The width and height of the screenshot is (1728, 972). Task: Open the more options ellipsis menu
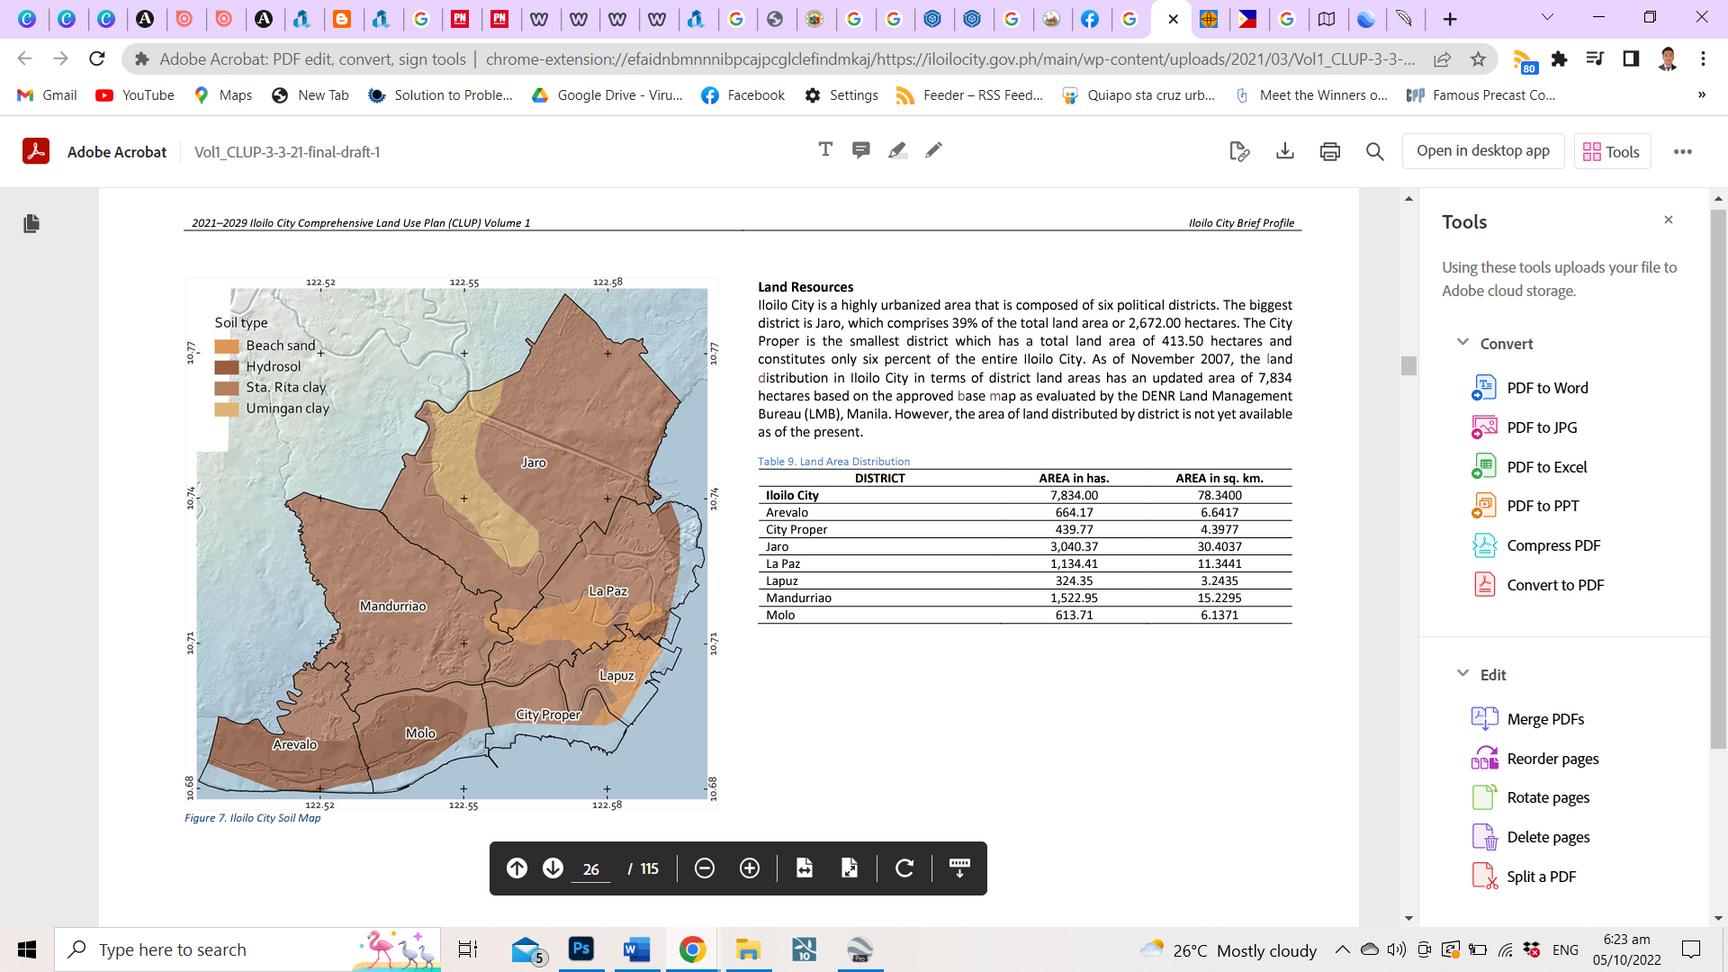pos(1683,152)
